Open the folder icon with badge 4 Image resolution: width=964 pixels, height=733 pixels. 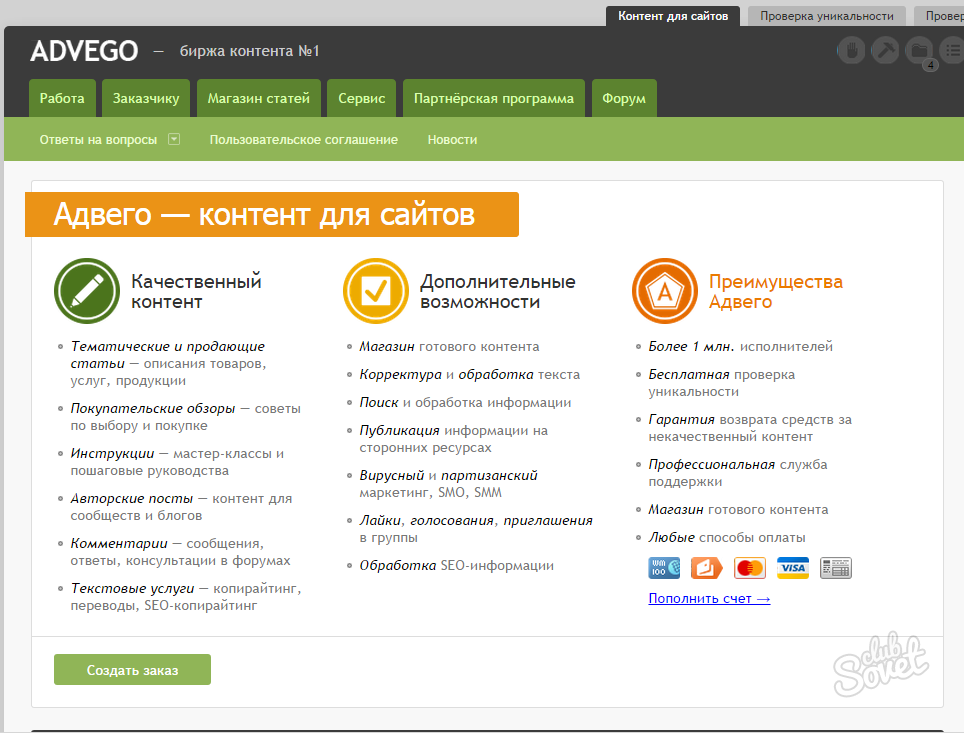pyautogui.click(x=920, y=52)
